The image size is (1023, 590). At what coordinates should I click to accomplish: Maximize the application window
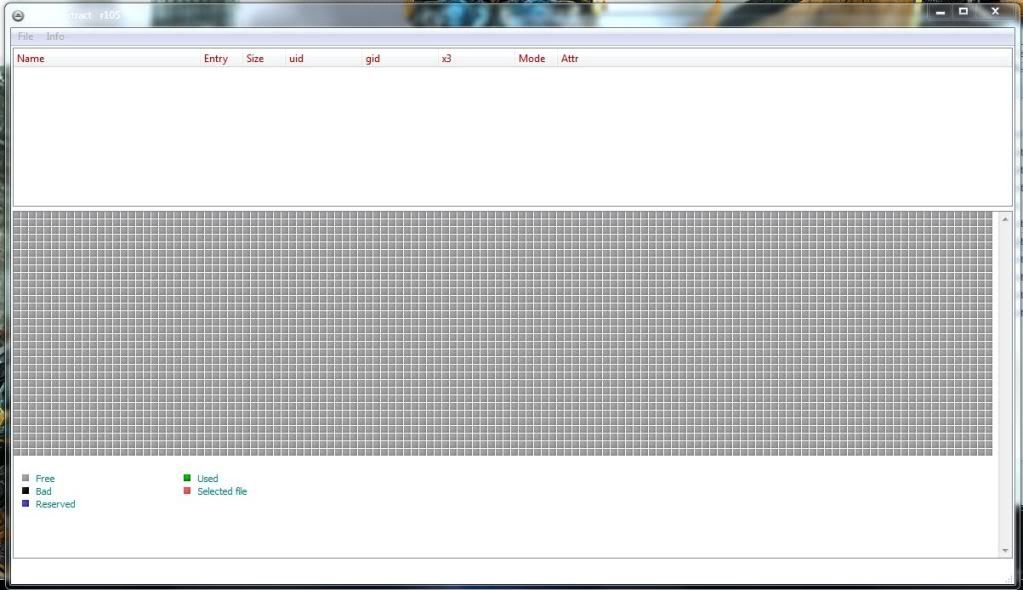(x=963, y=12)
